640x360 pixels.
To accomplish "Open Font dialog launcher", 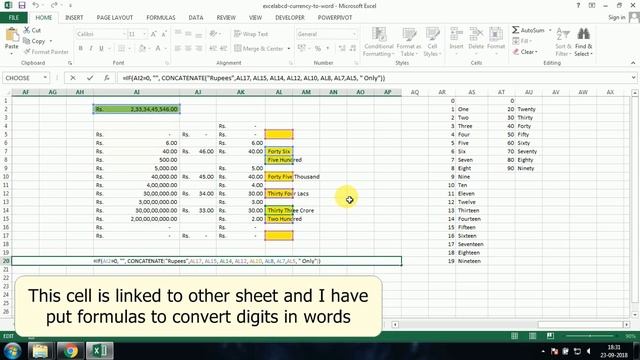I will click(167, 63).
